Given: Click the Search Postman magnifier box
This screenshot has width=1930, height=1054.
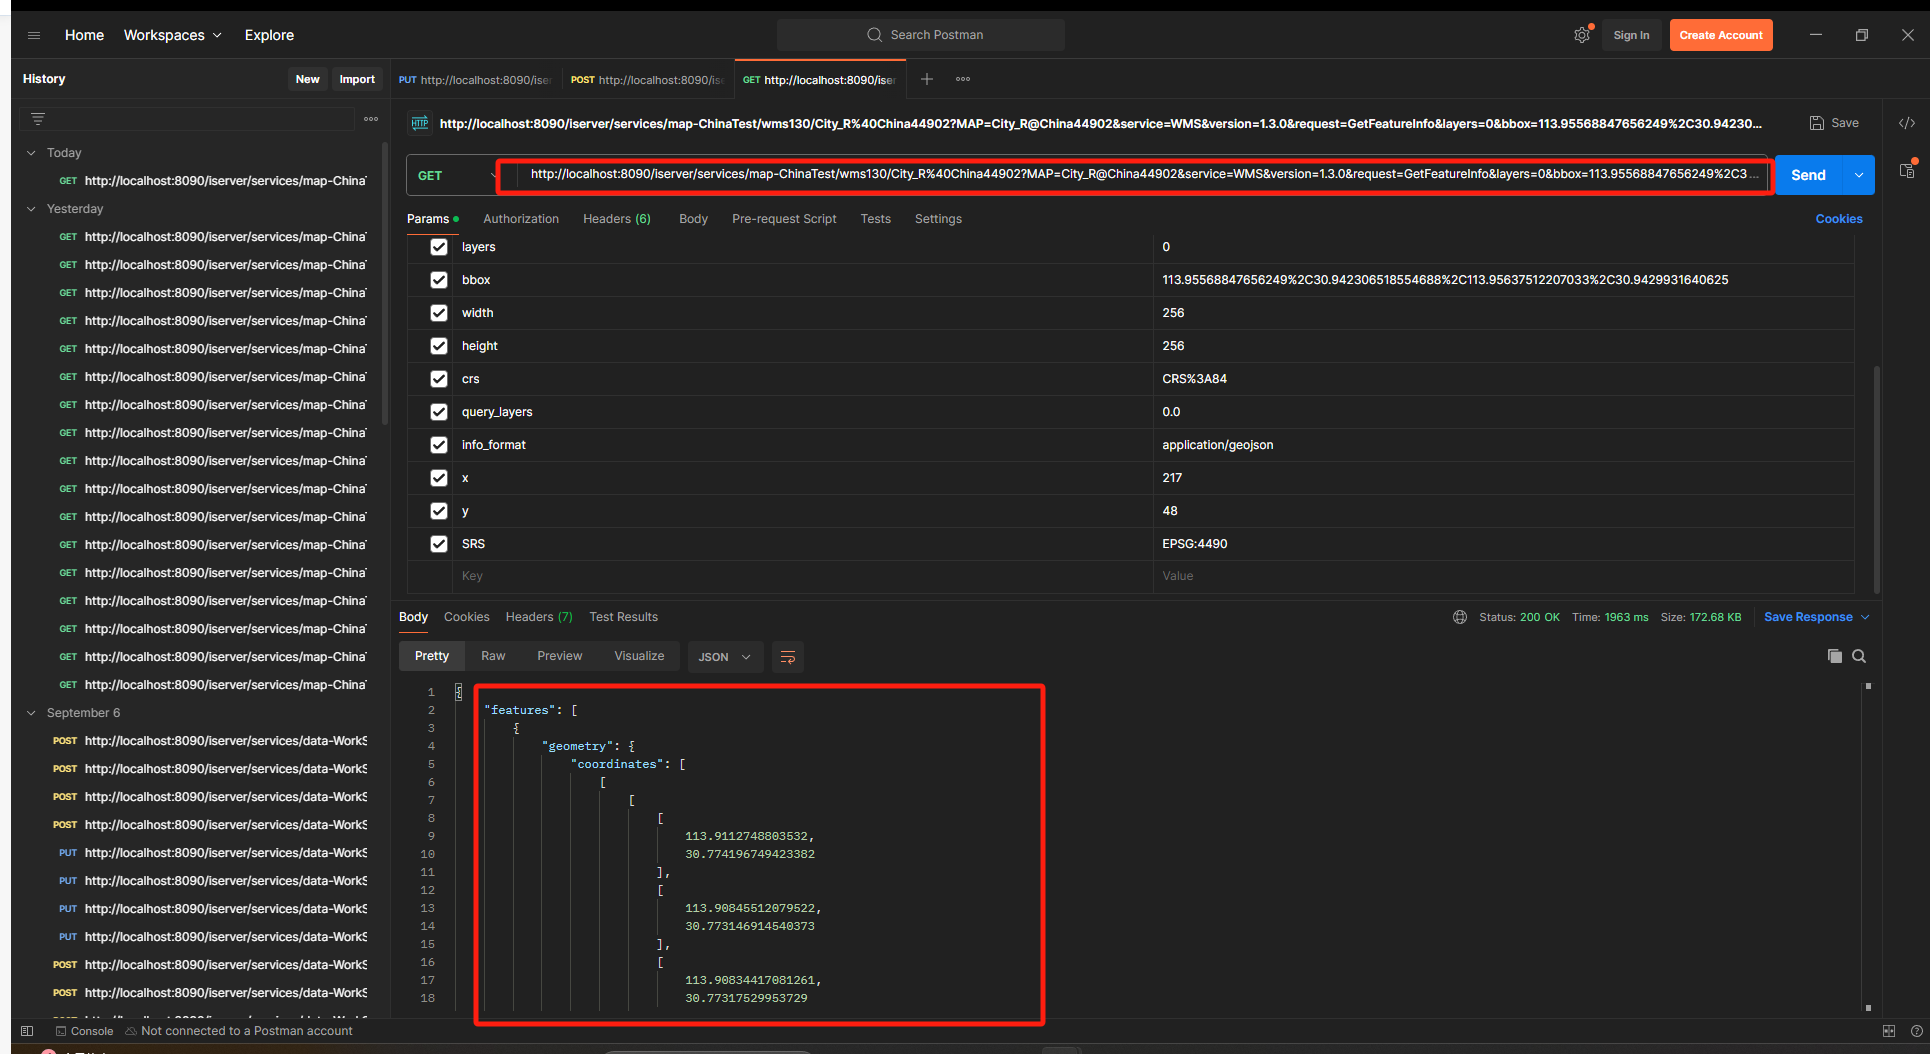Looking at the screenshot, I should pyautogui.click(x=921, y=35).
